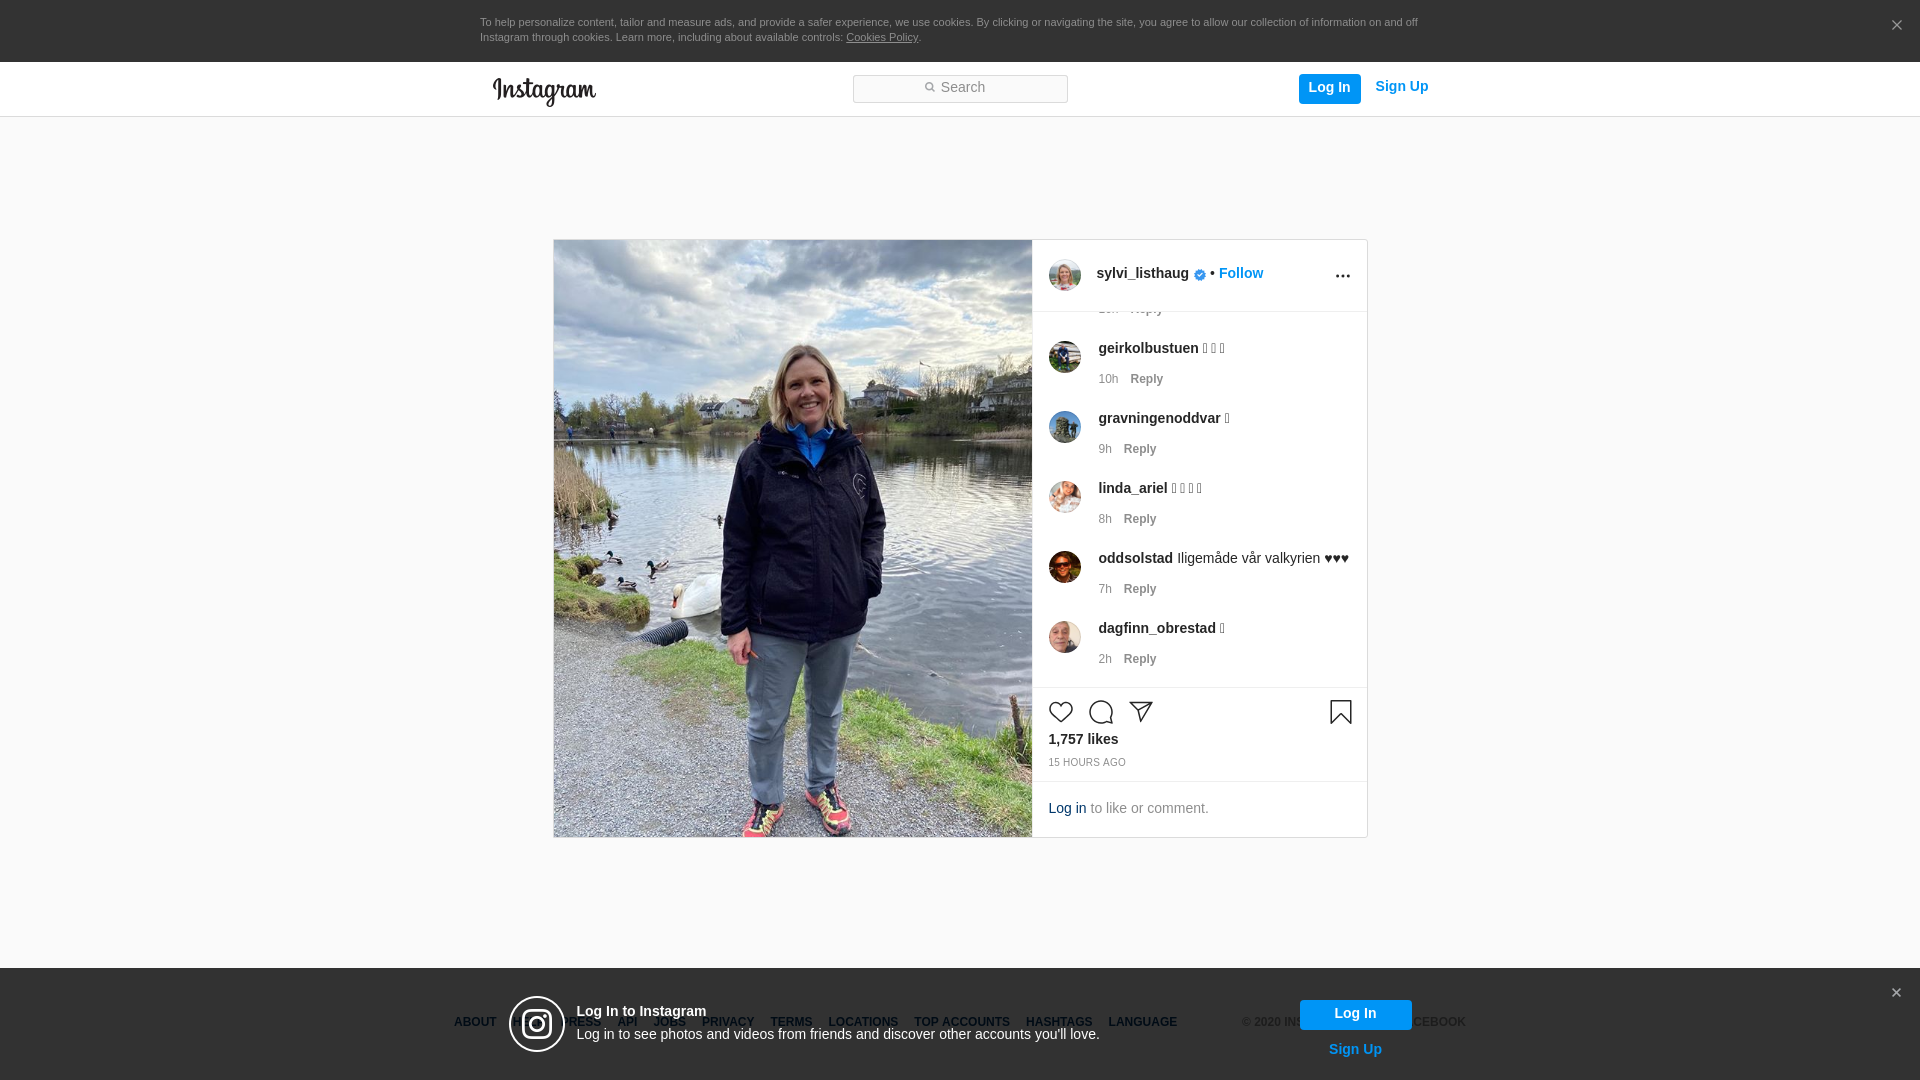Viewport: 1920px width, 1080px height.
Task: Open oddsolstad username link
Action: (x=1136, y=558)
